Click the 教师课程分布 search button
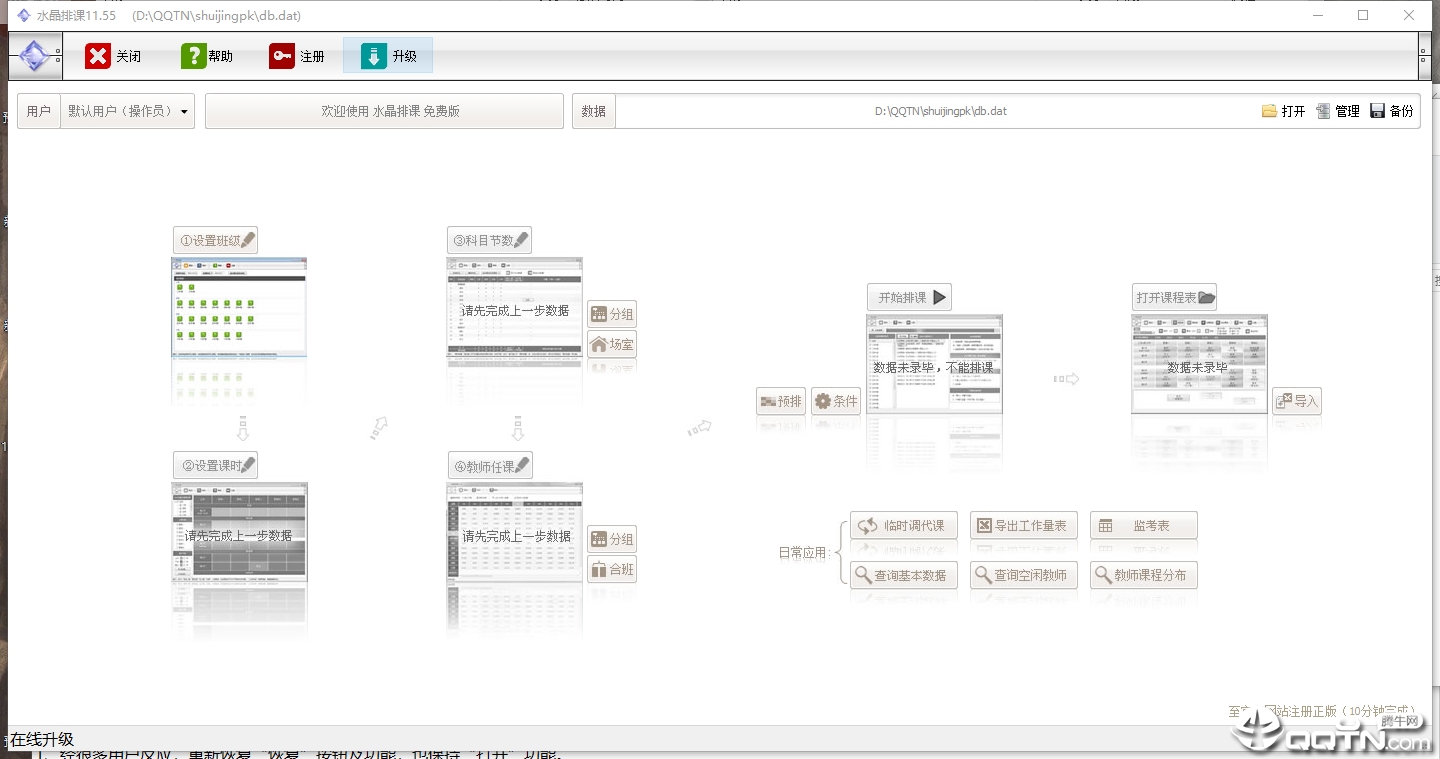 pyautogui.click(x=1144, y=575)
